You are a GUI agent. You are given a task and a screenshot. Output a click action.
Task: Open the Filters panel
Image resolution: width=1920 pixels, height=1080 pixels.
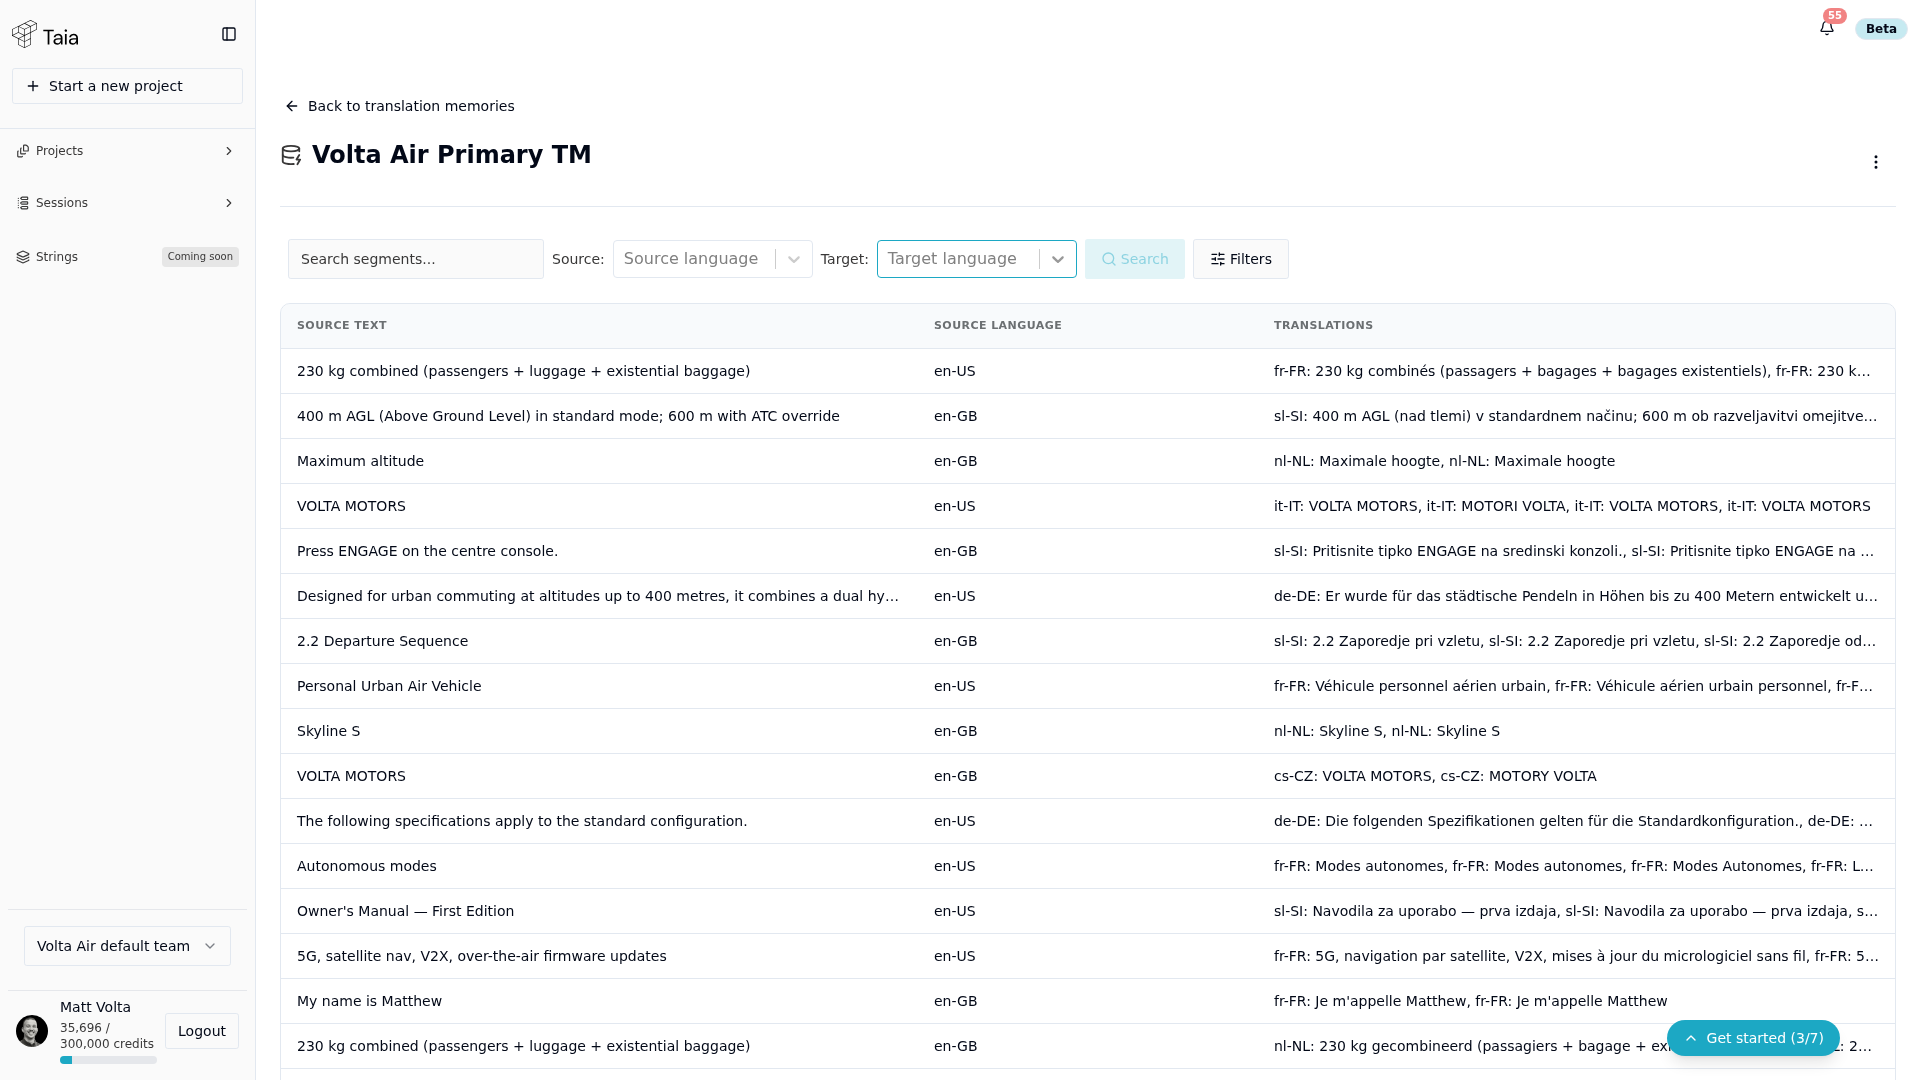pyautogui.click(x=1240, y=259)
